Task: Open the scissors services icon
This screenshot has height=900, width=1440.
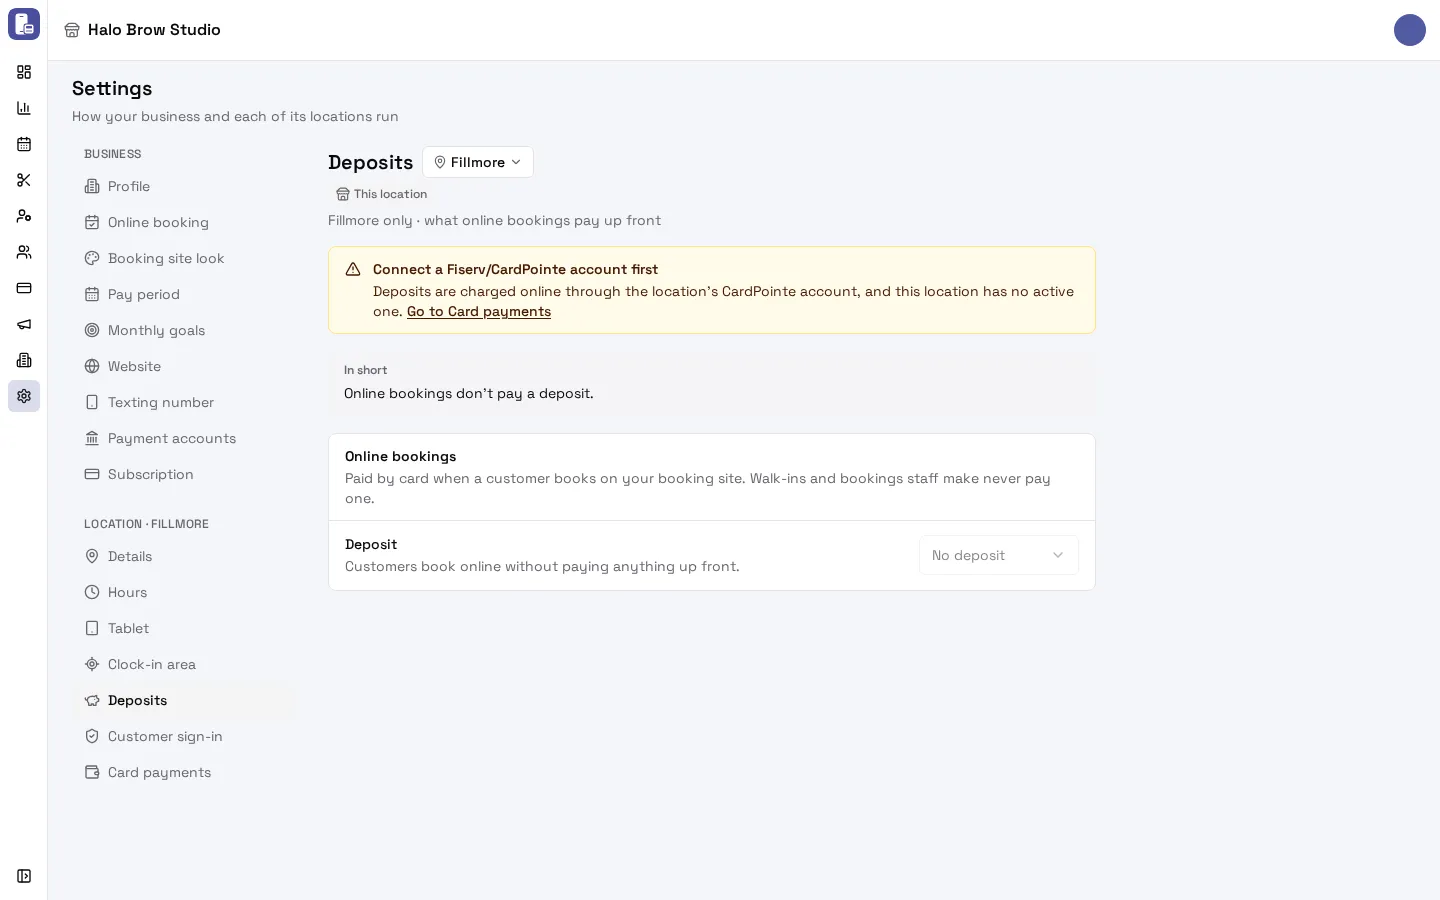Action: point(24,180)
